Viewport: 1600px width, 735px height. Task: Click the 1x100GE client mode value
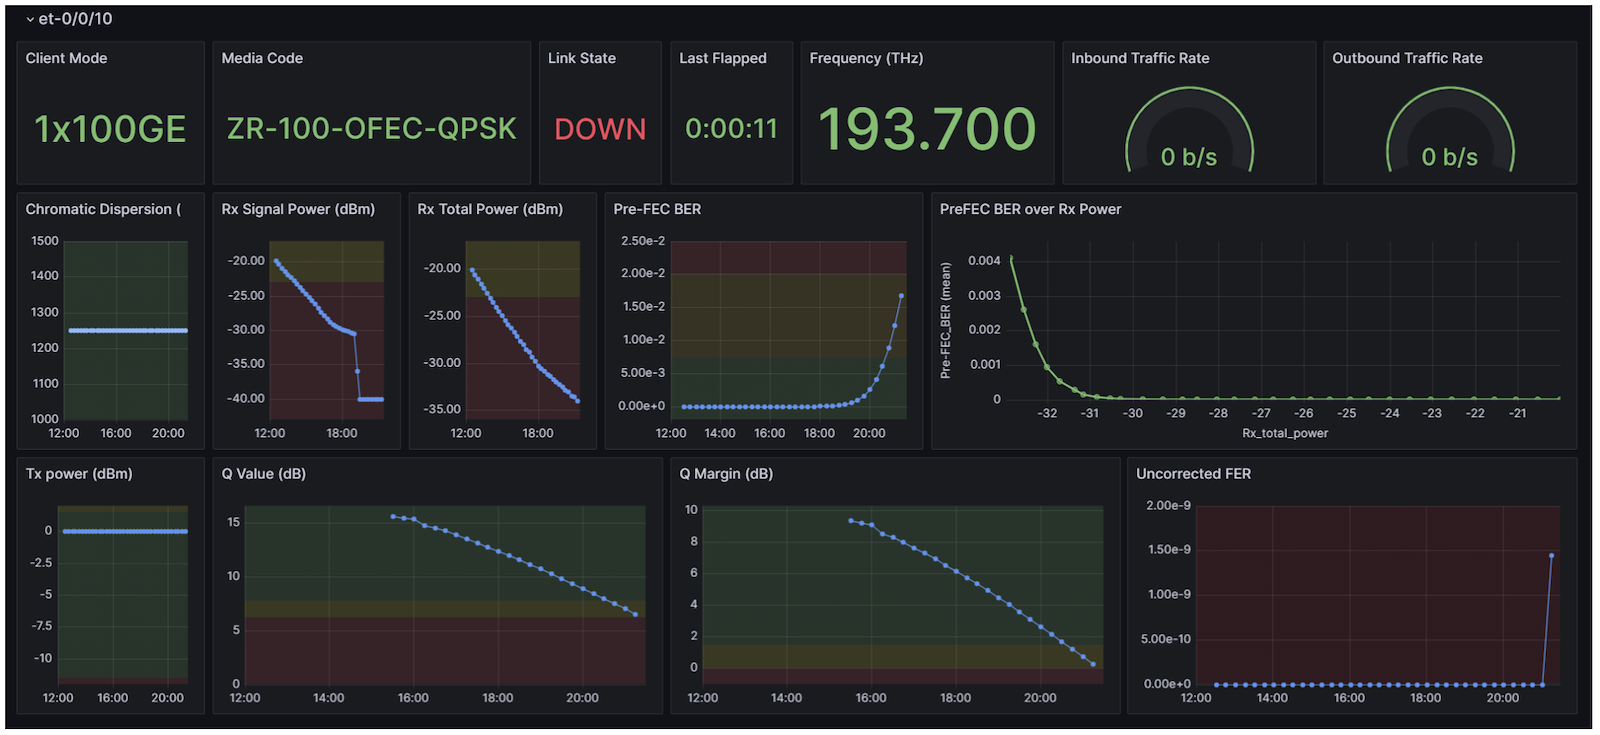(x=110, y=129)
